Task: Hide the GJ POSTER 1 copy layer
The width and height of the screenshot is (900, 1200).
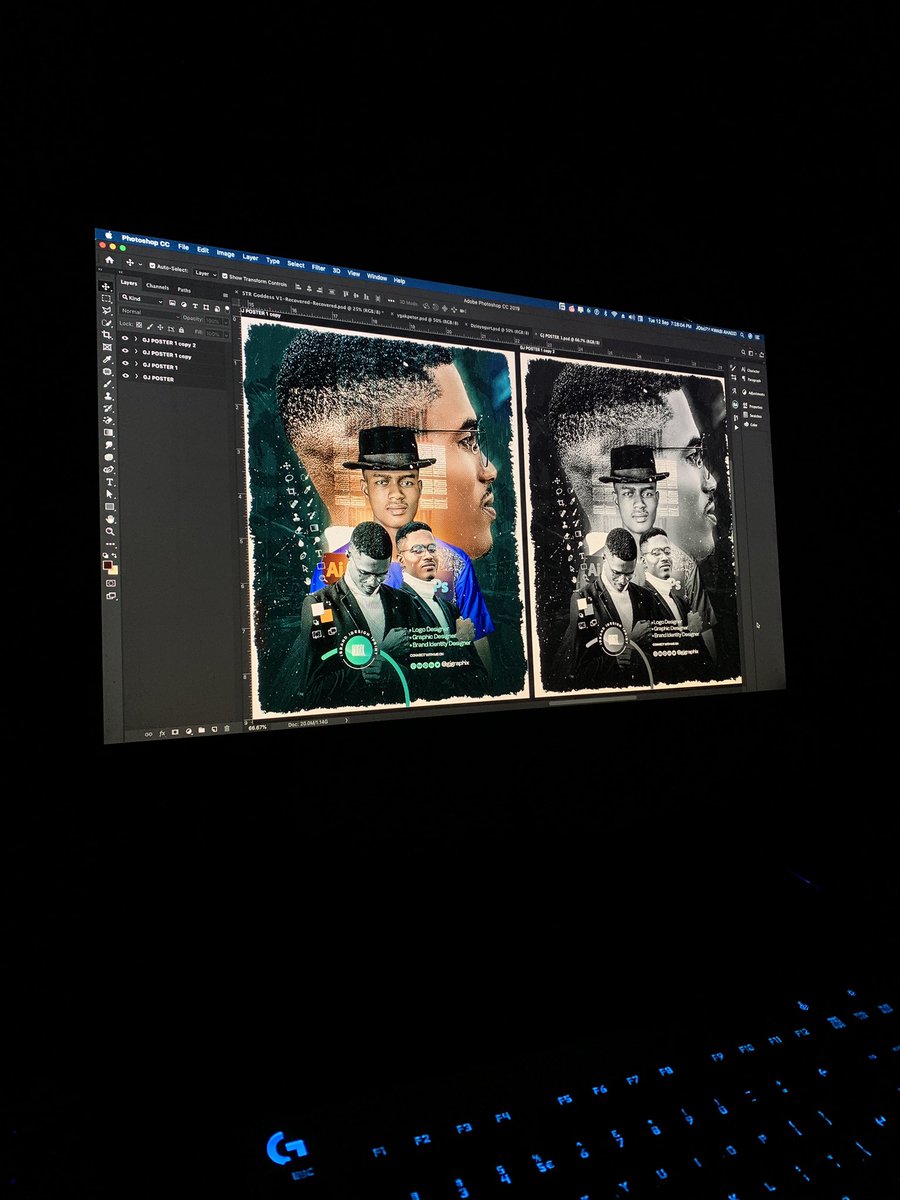Action: (x=125, y=351)
